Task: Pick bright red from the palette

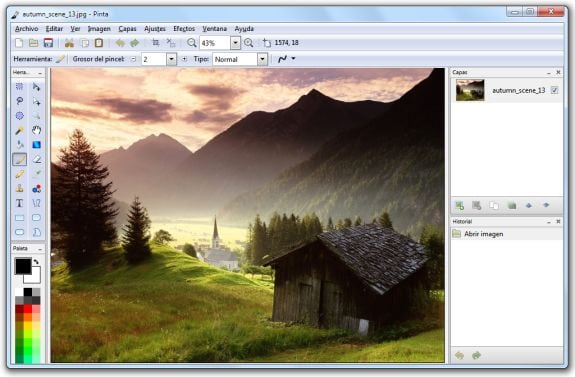Action: [28, 309]
